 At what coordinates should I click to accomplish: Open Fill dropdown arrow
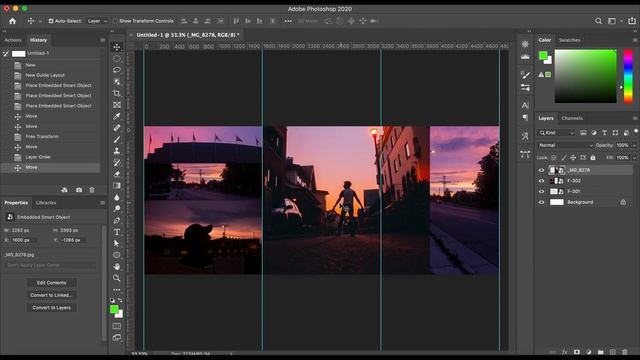[634, 158]
